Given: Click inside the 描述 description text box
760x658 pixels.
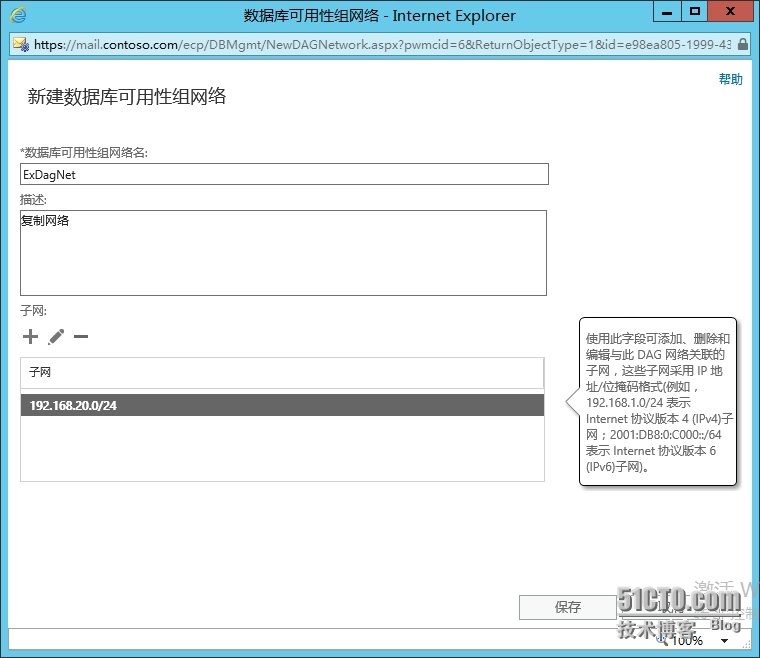Looking at the screenshot, I should coord(283,252).
